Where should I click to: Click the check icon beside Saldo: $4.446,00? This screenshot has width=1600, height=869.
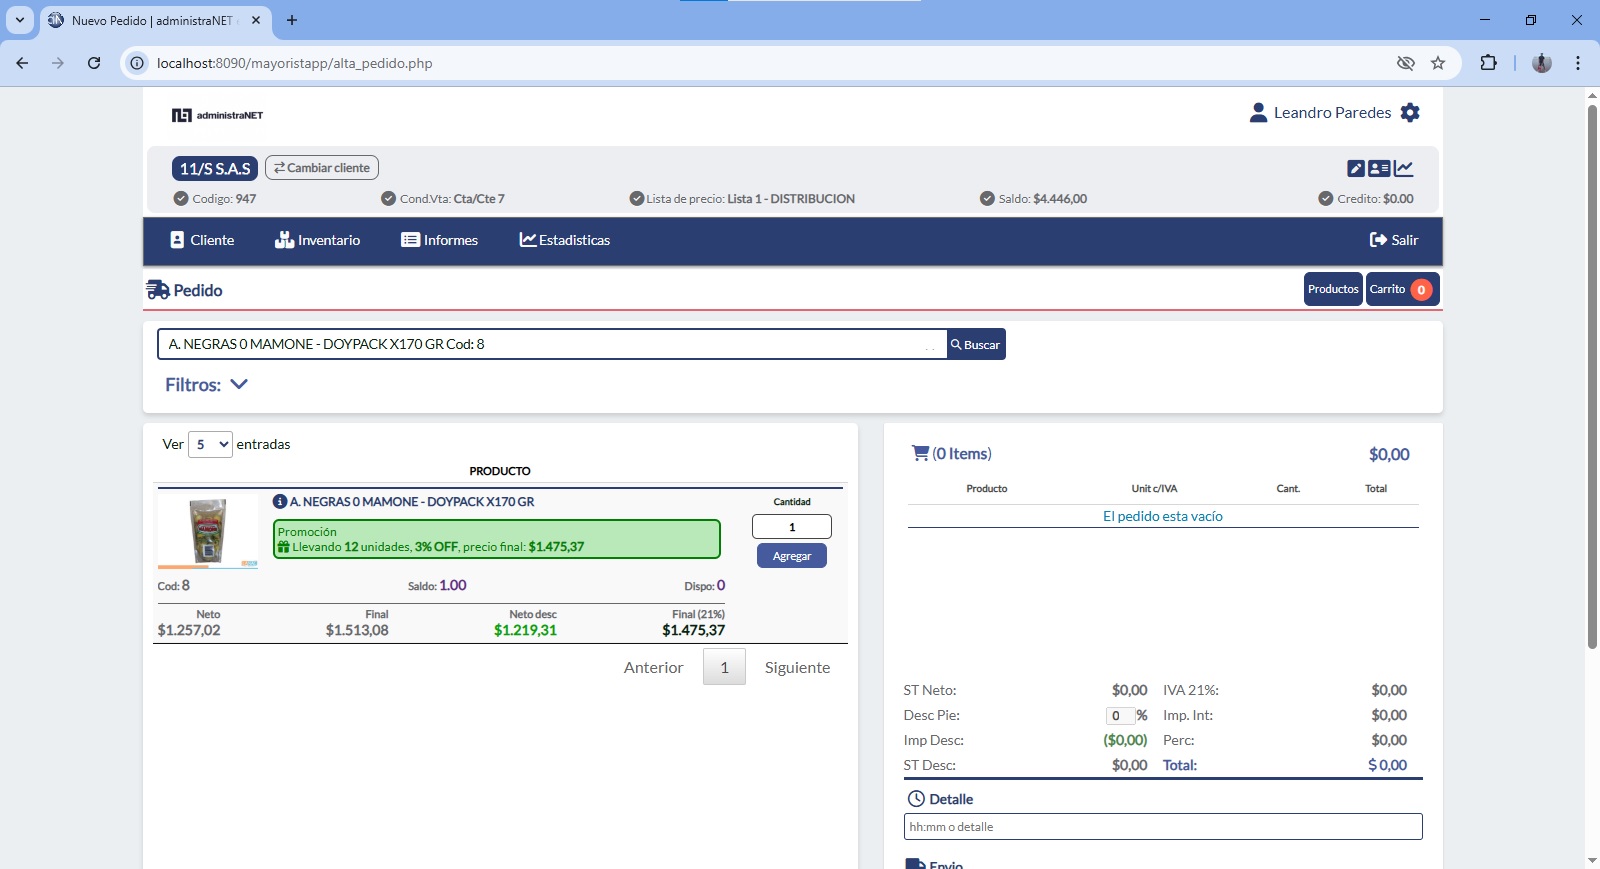987,198
